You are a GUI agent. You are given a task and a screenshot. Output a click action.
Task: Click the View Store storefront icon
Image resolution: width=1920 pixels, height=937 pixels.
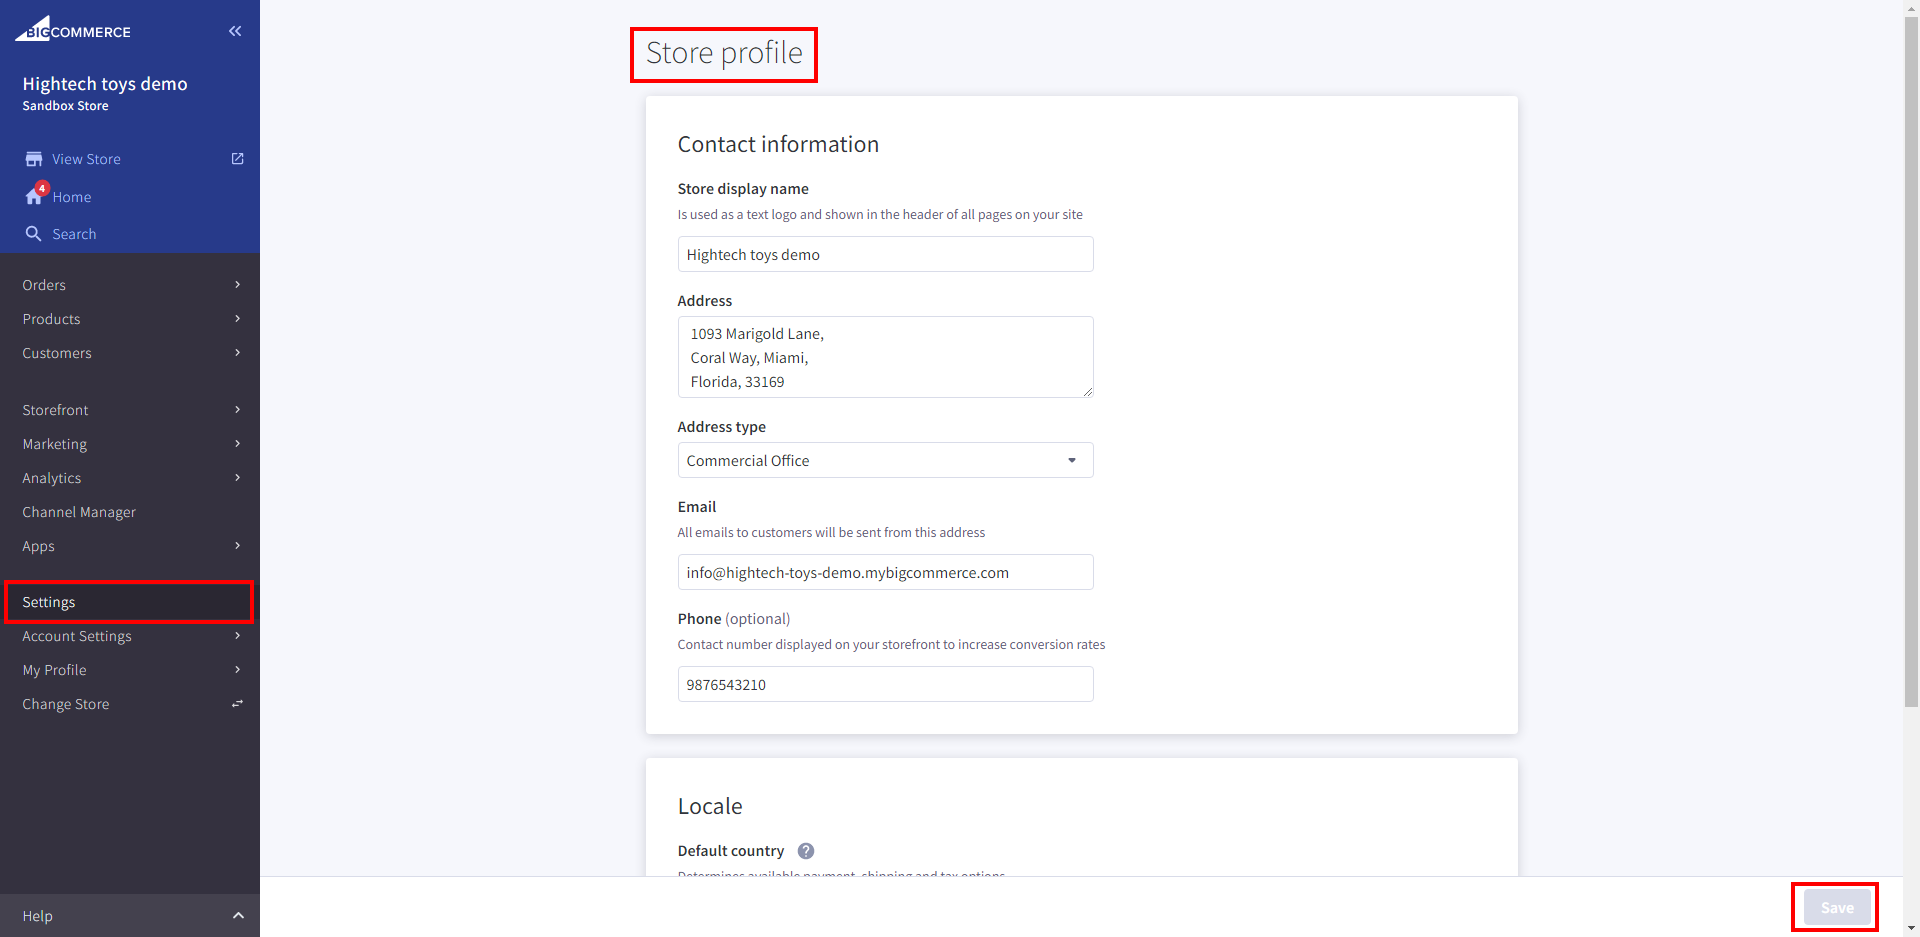pyautogui.click(x=34, y=159)
